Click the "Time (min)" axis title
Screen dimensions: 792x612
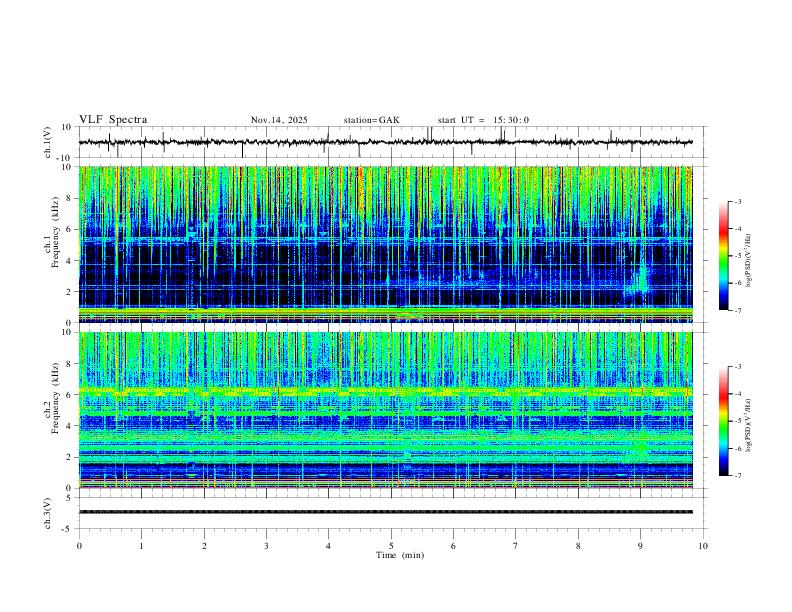pos(400,555)
